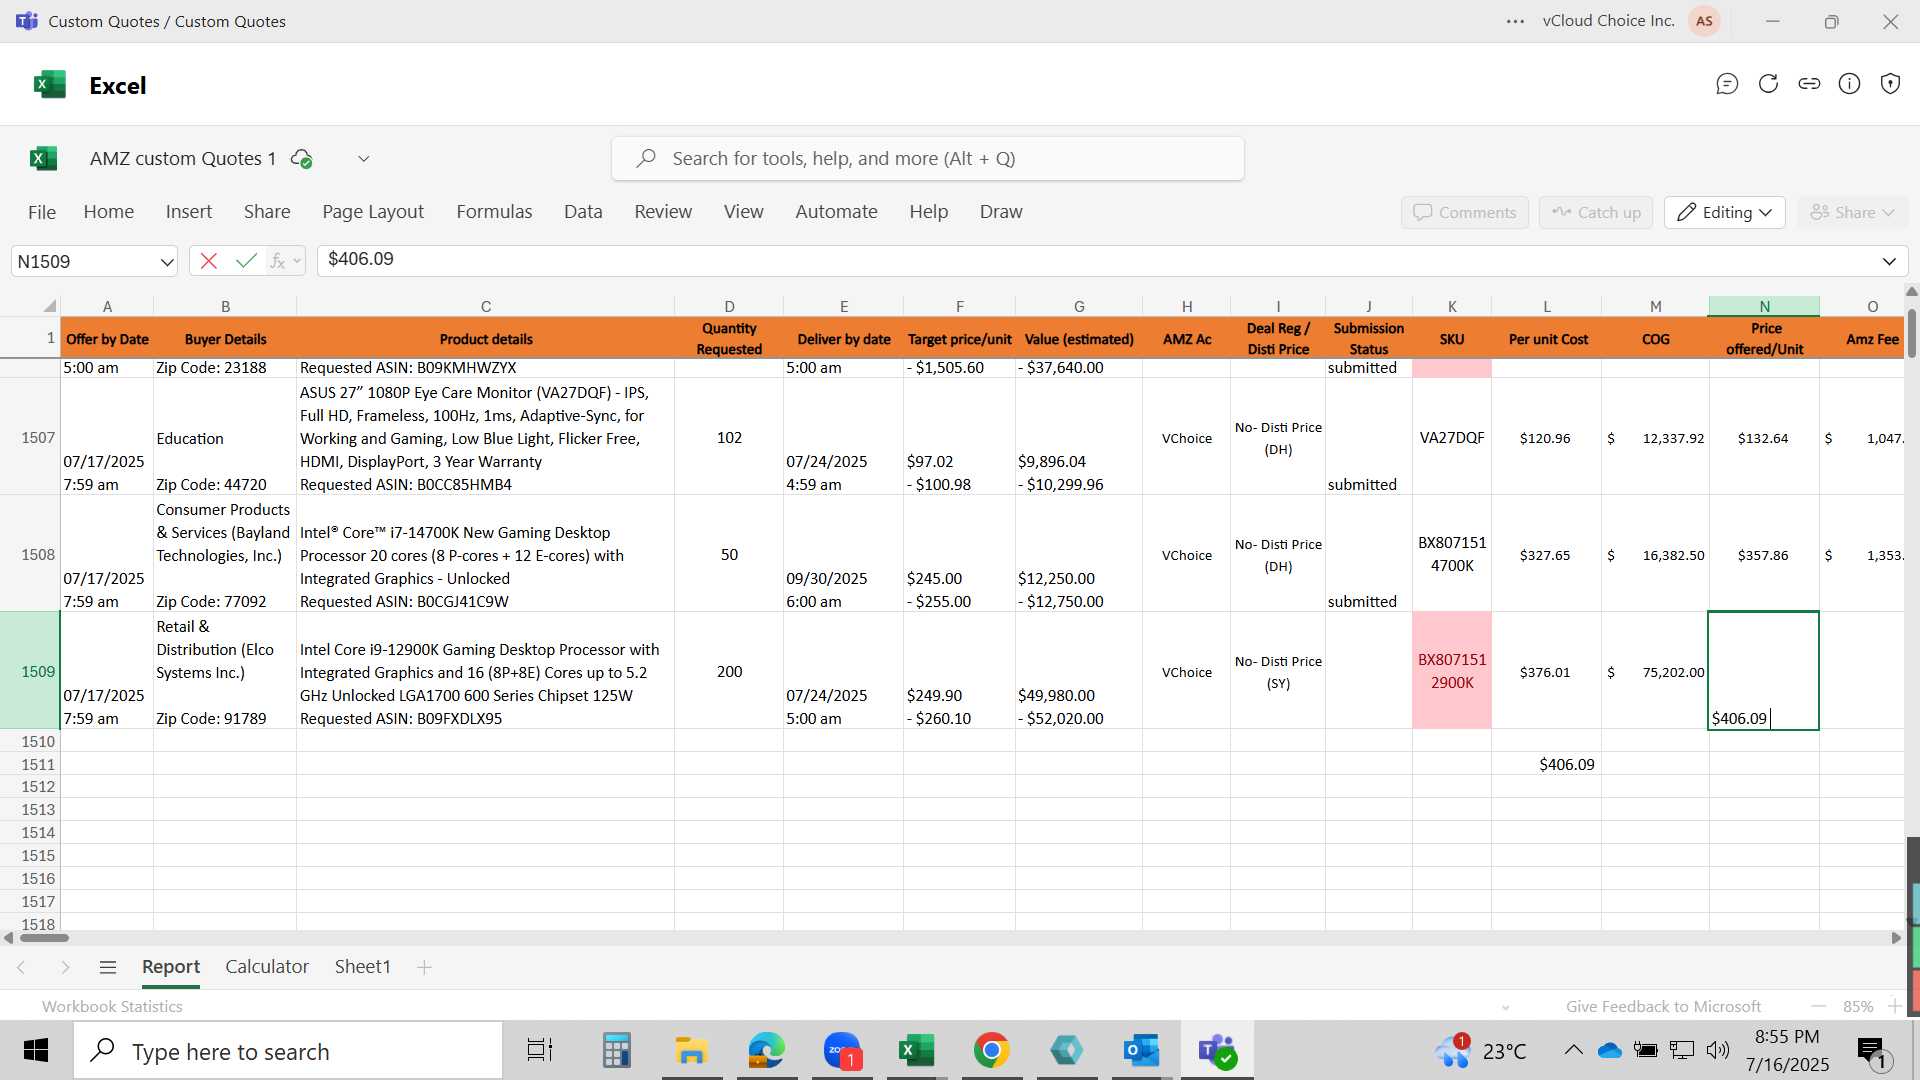This screenshot has height=1080, width=1920.
Task: Click Workbook Statistics in status bar
Action: pos(112,1007)
